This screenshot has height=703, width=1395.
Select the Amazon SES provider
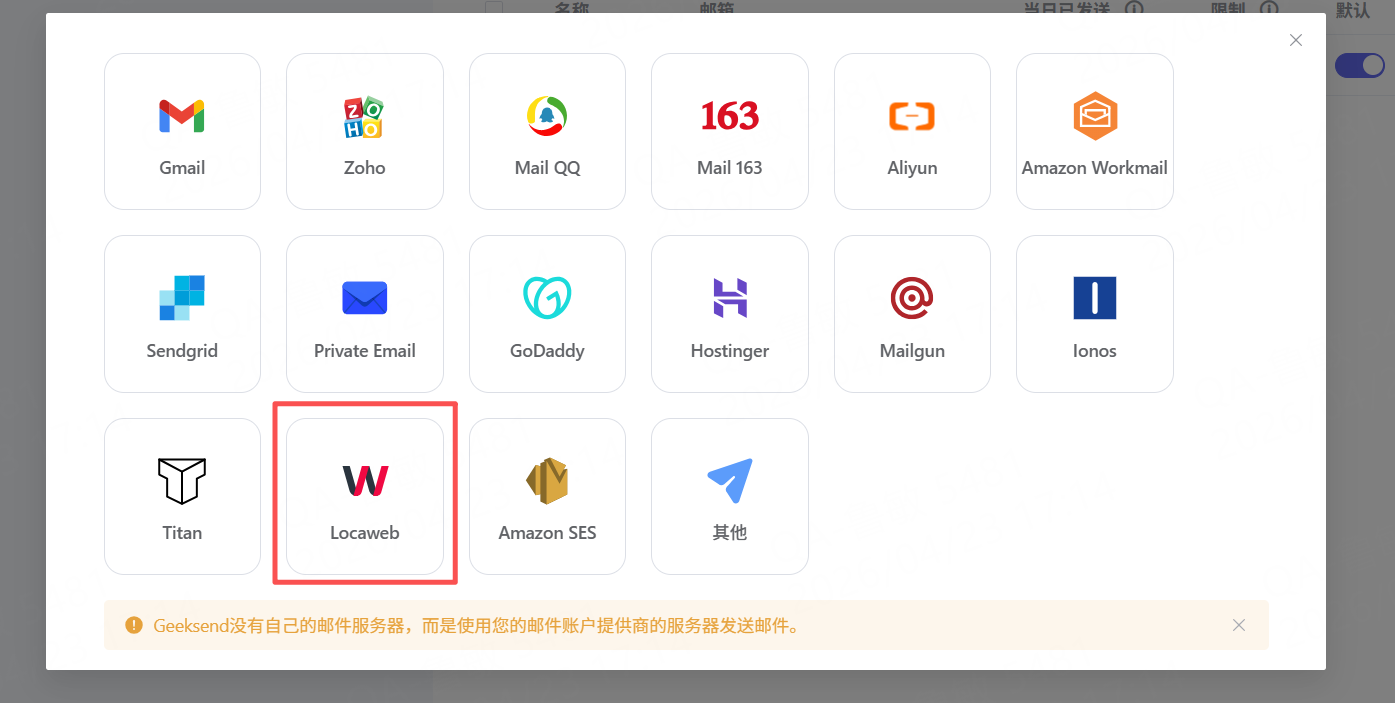(547, 496)
